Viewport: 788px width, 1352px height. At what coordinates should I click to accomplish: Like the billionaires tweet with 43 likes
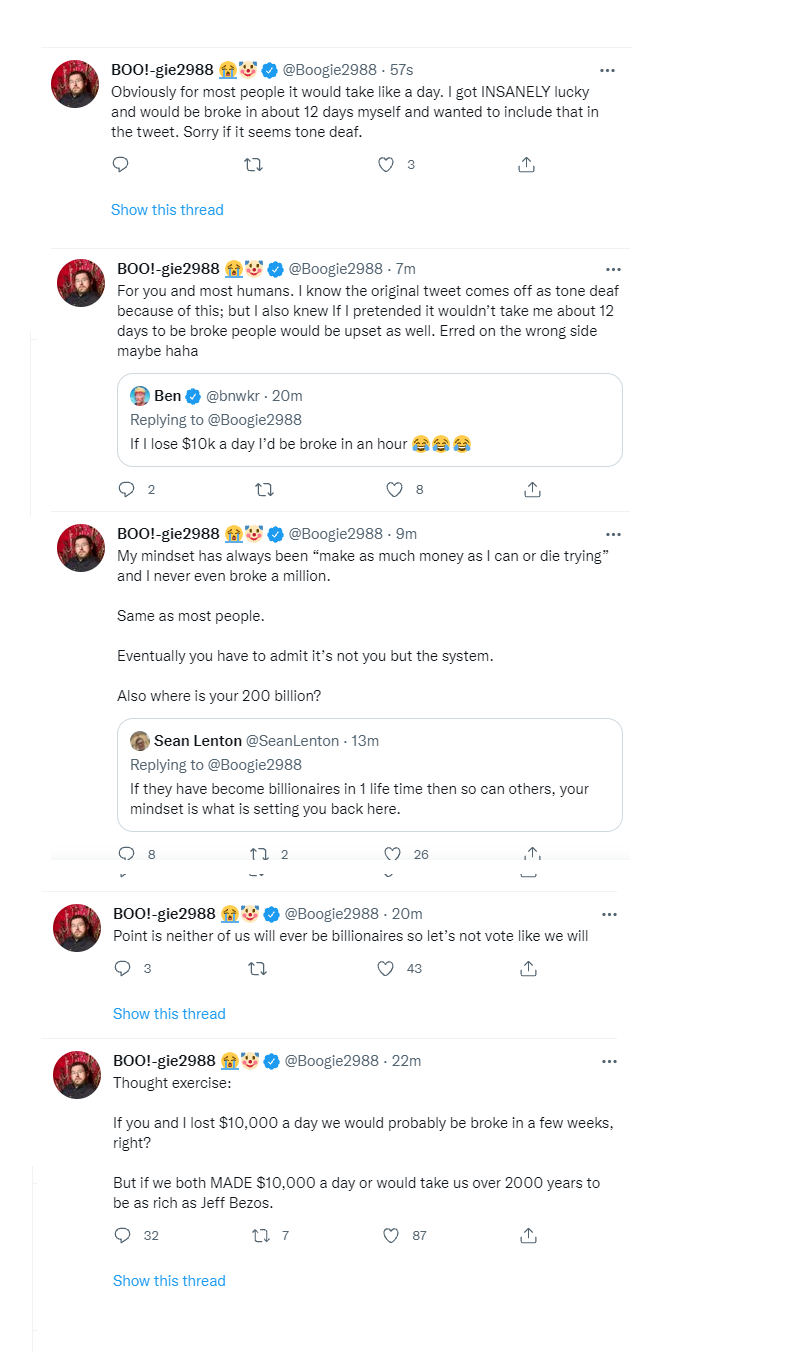pyautogui.click(x=386, y=968)
